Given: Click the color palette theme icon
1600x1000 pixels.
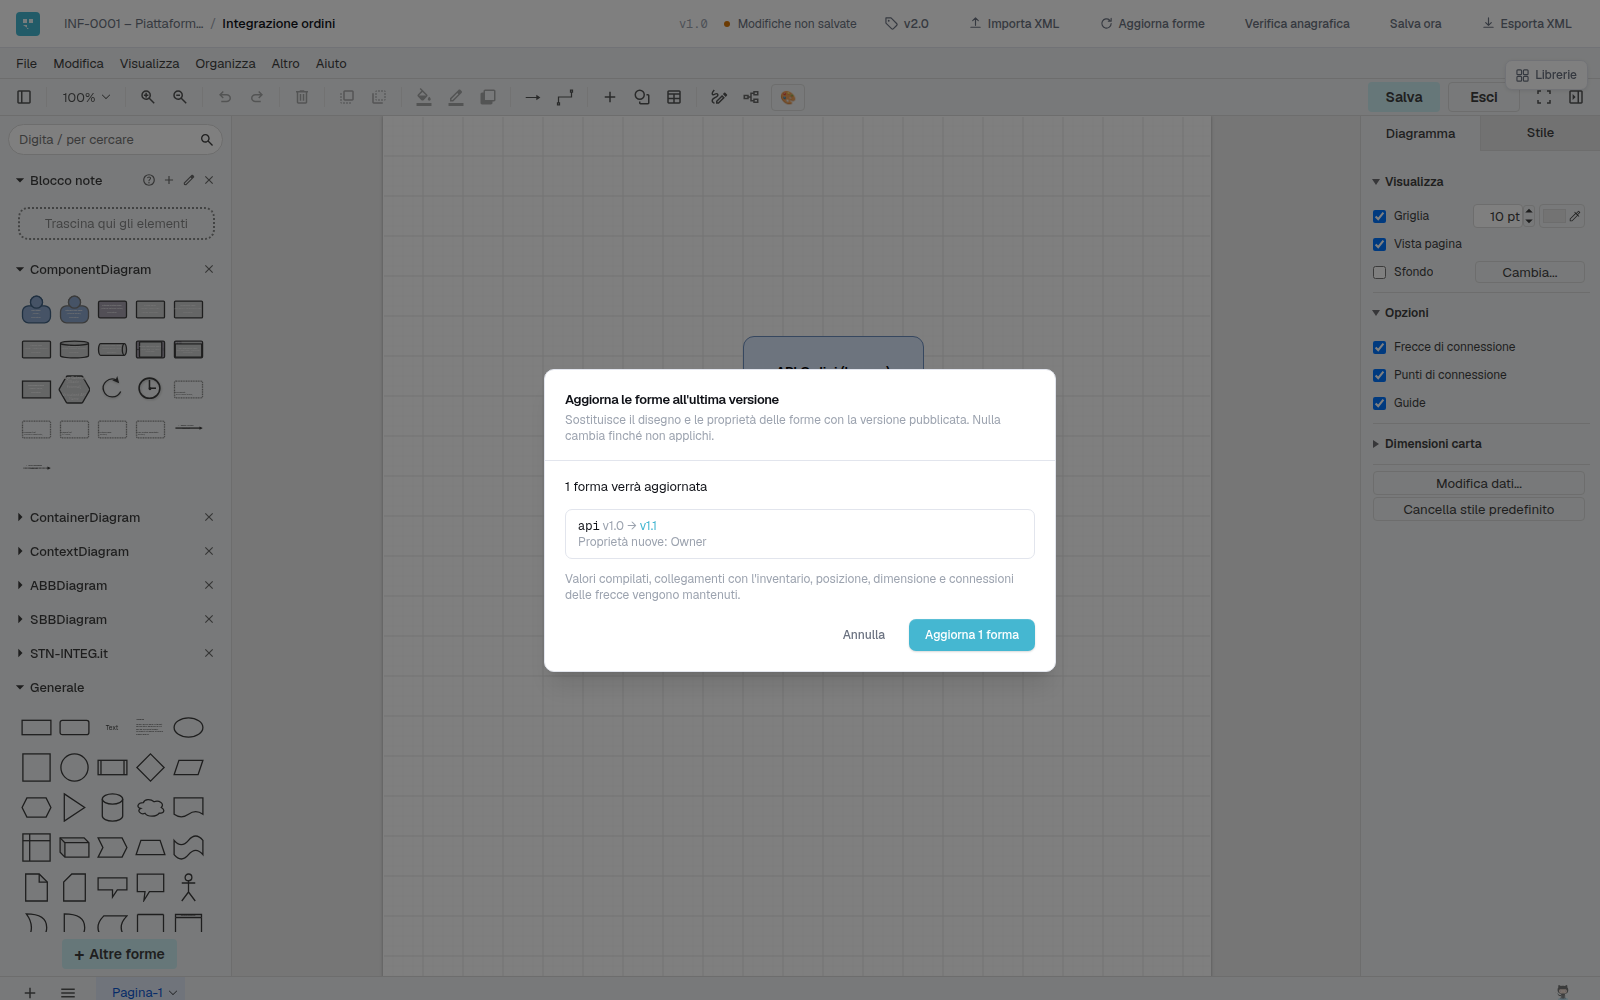Looking at the screenshot, I should 788,97.
